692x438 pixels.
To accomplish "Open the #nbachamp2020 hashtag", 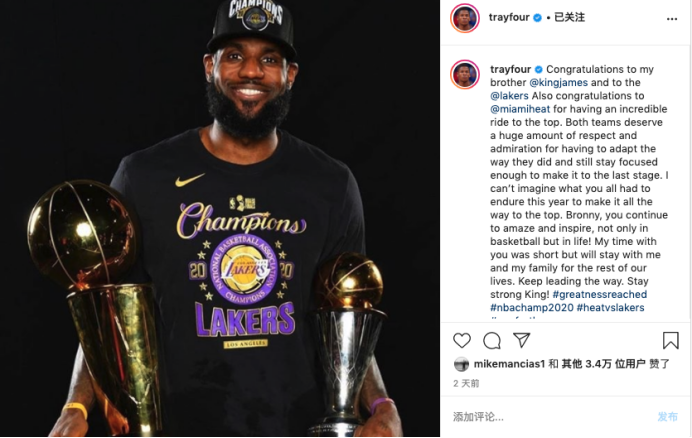I will (x=531, y=308).
